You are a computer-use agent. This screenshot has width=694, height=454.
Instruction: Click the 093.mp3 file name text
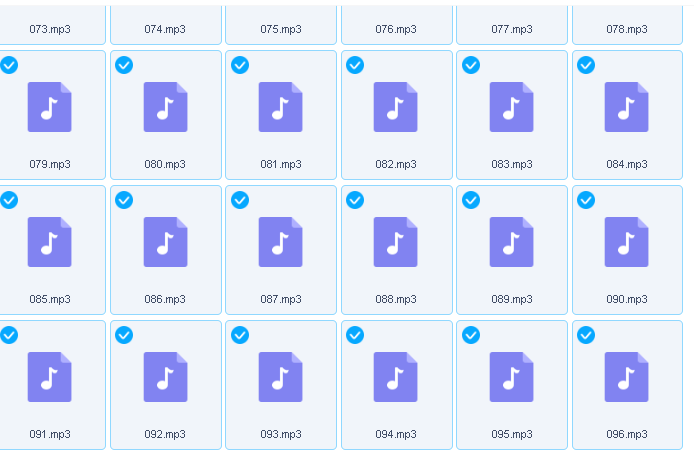click(x=281, y=434)
